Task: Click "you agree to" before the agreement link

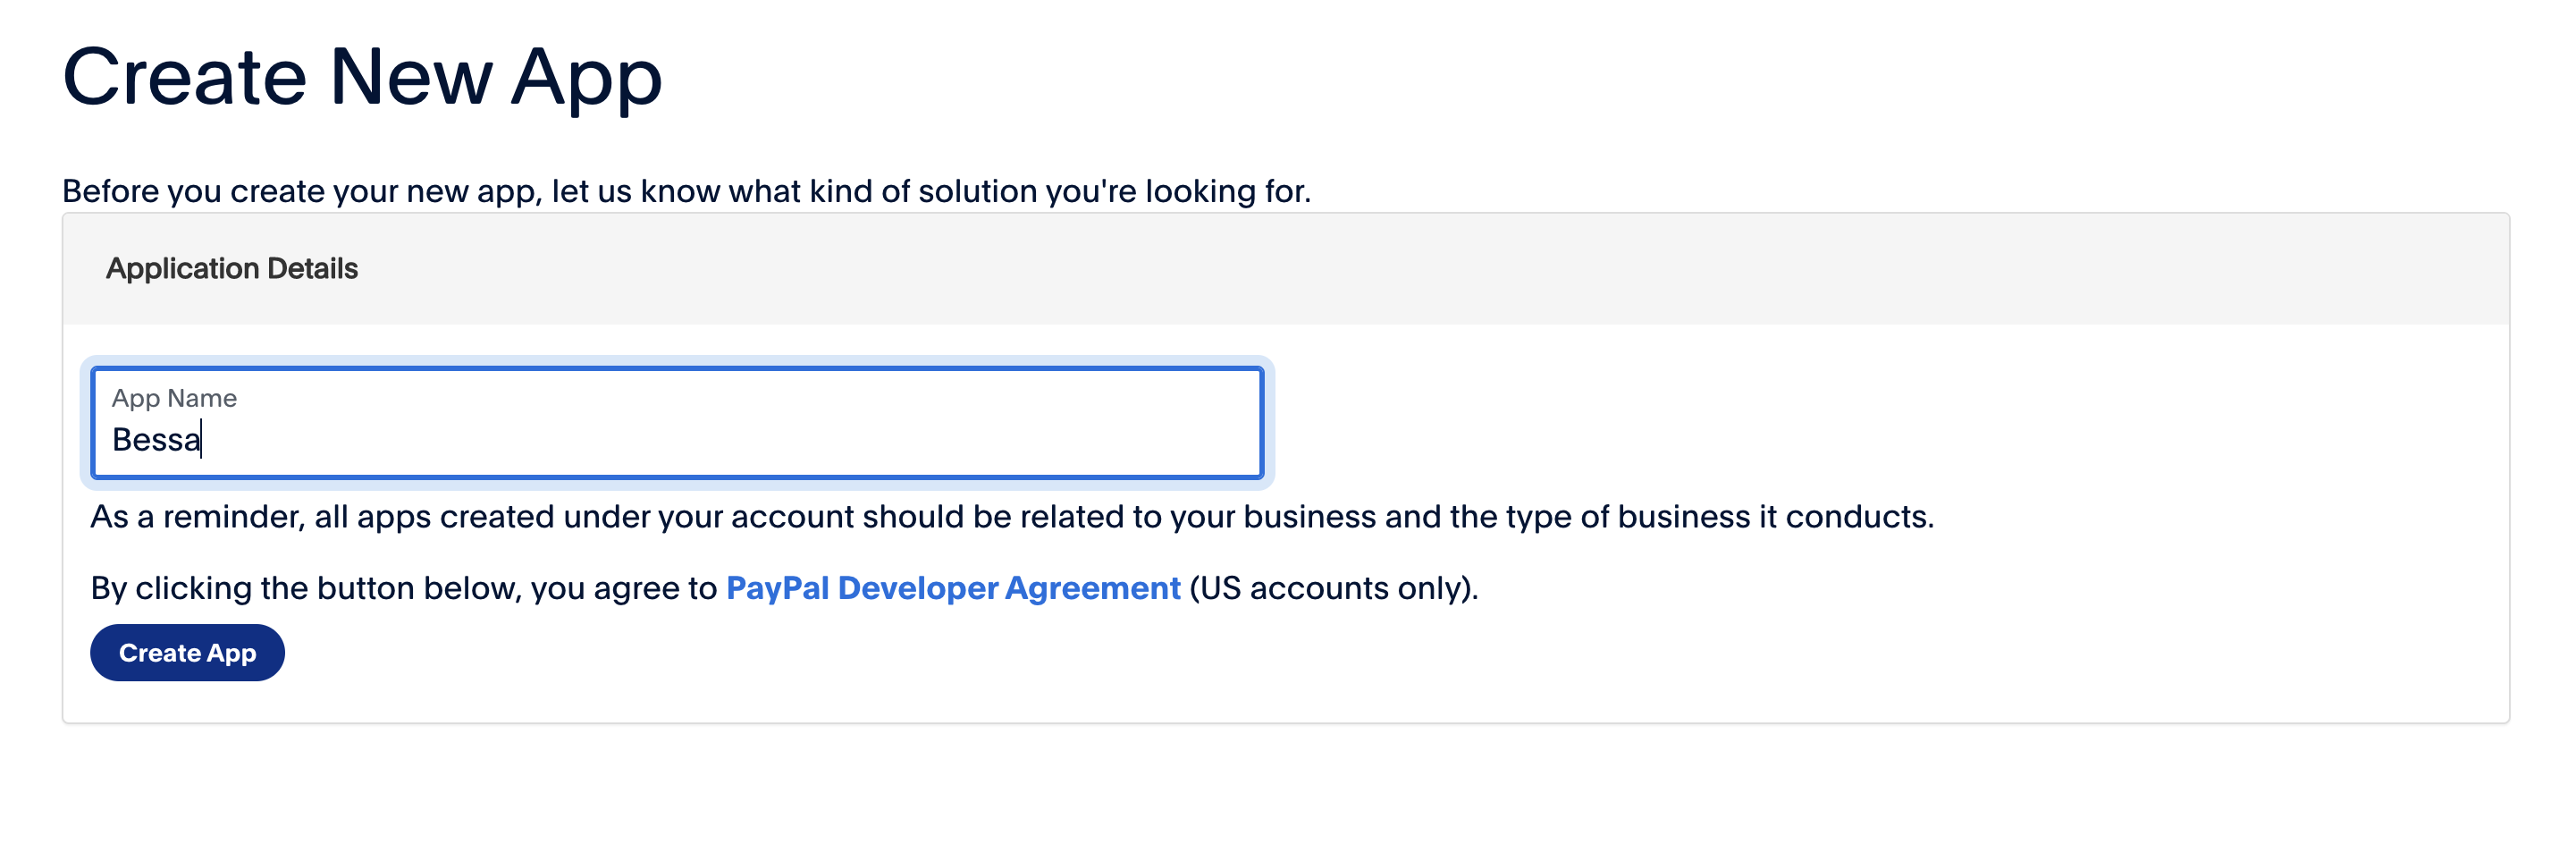Action: pyautogui.click(x=623, y=588)
